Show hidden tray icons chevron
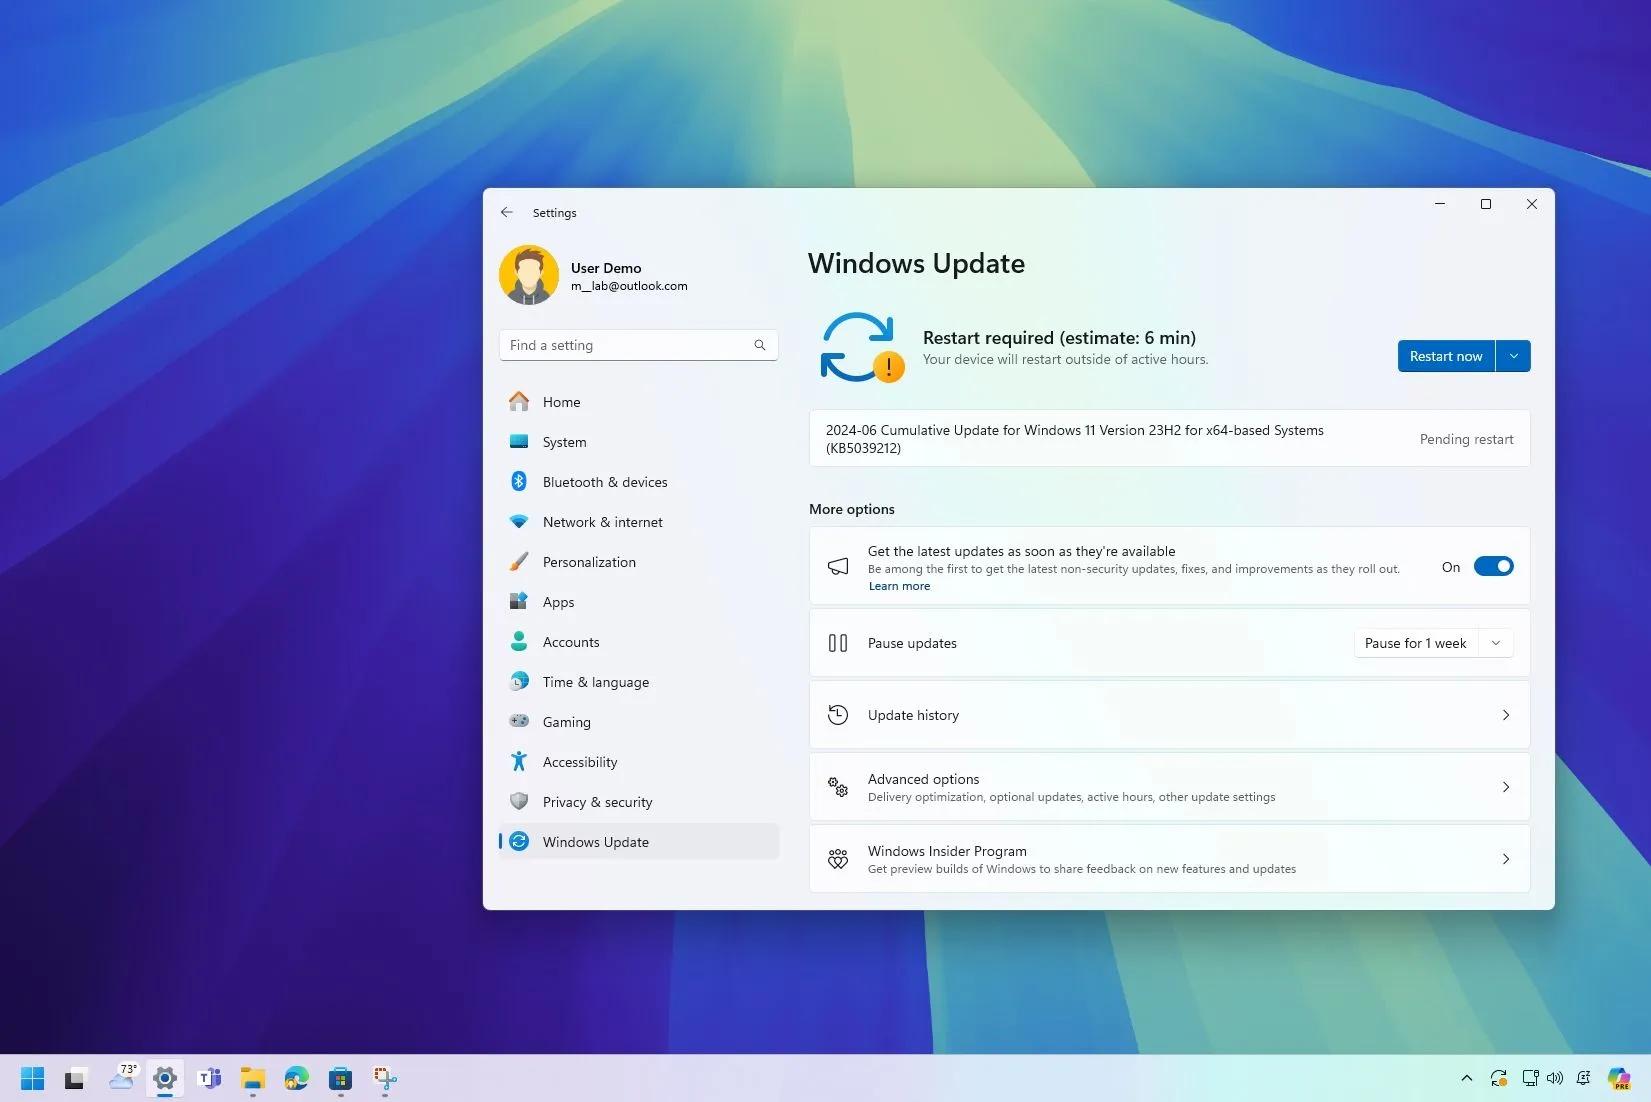 [1467, 1078]
